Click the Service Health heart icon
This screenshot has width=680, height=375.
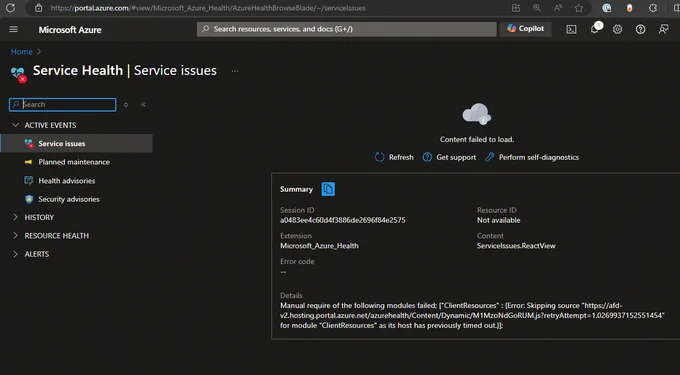(x=19, y=73)
